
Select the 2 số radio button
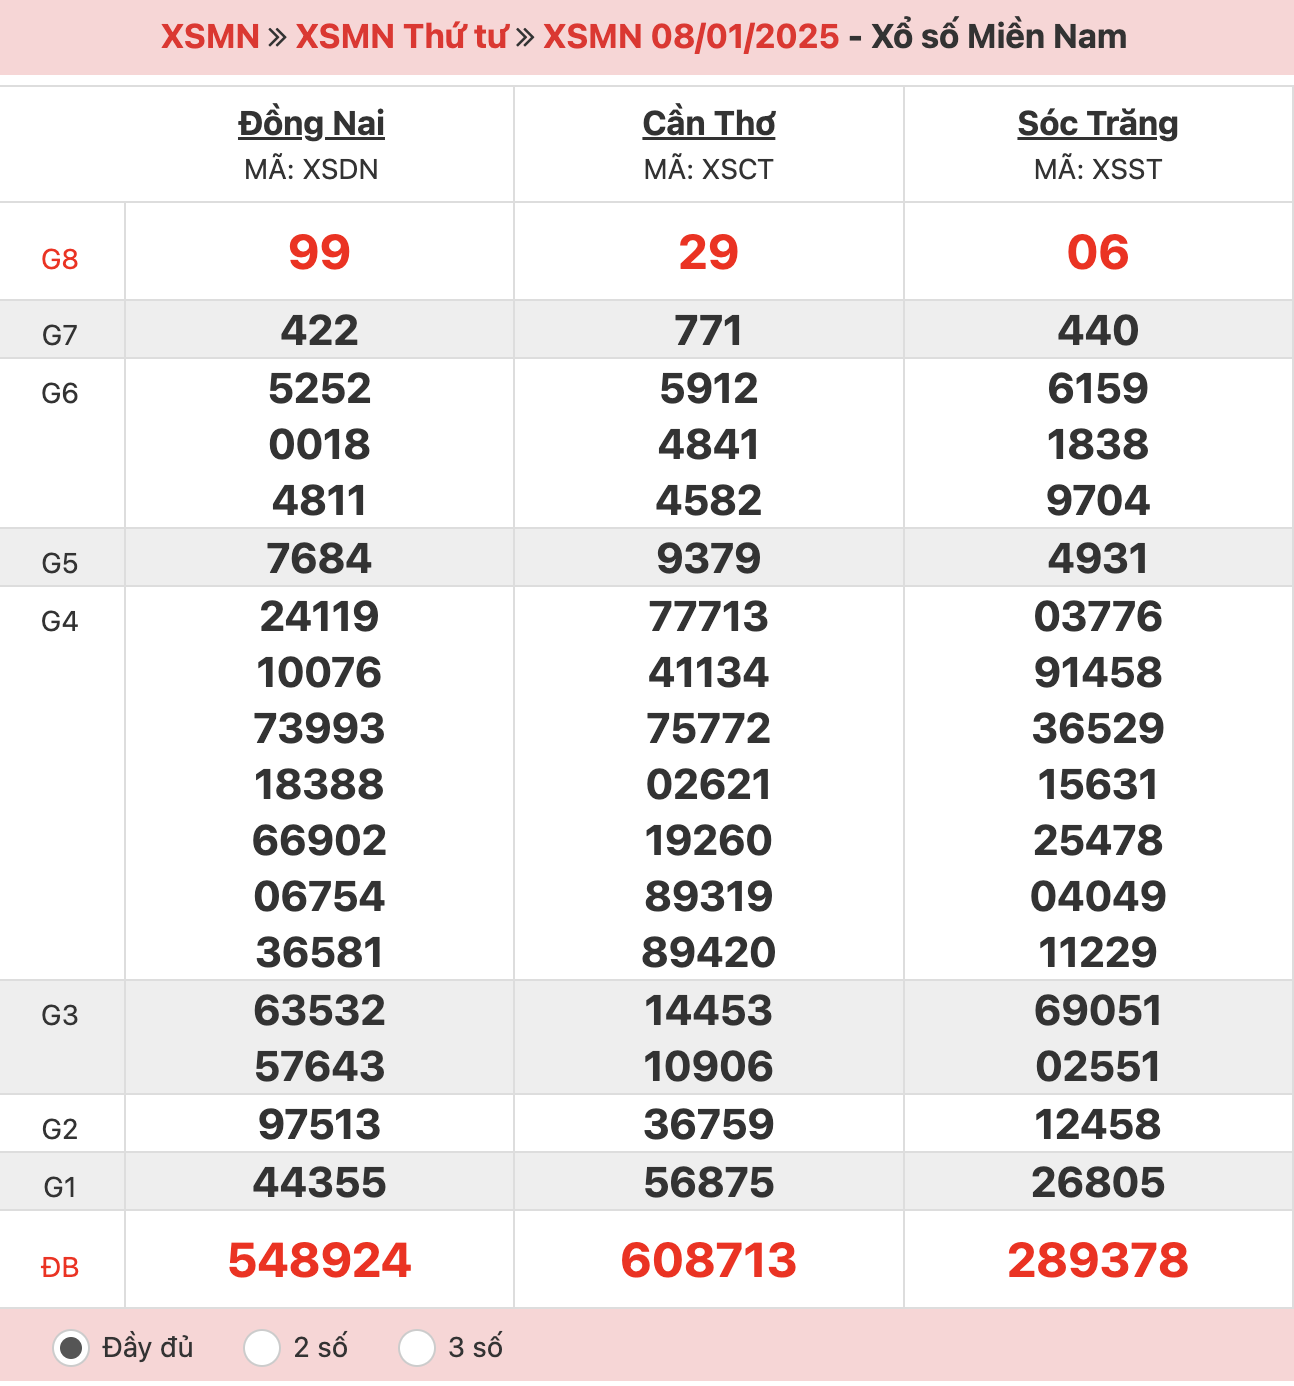click(x=262, y=1347)
